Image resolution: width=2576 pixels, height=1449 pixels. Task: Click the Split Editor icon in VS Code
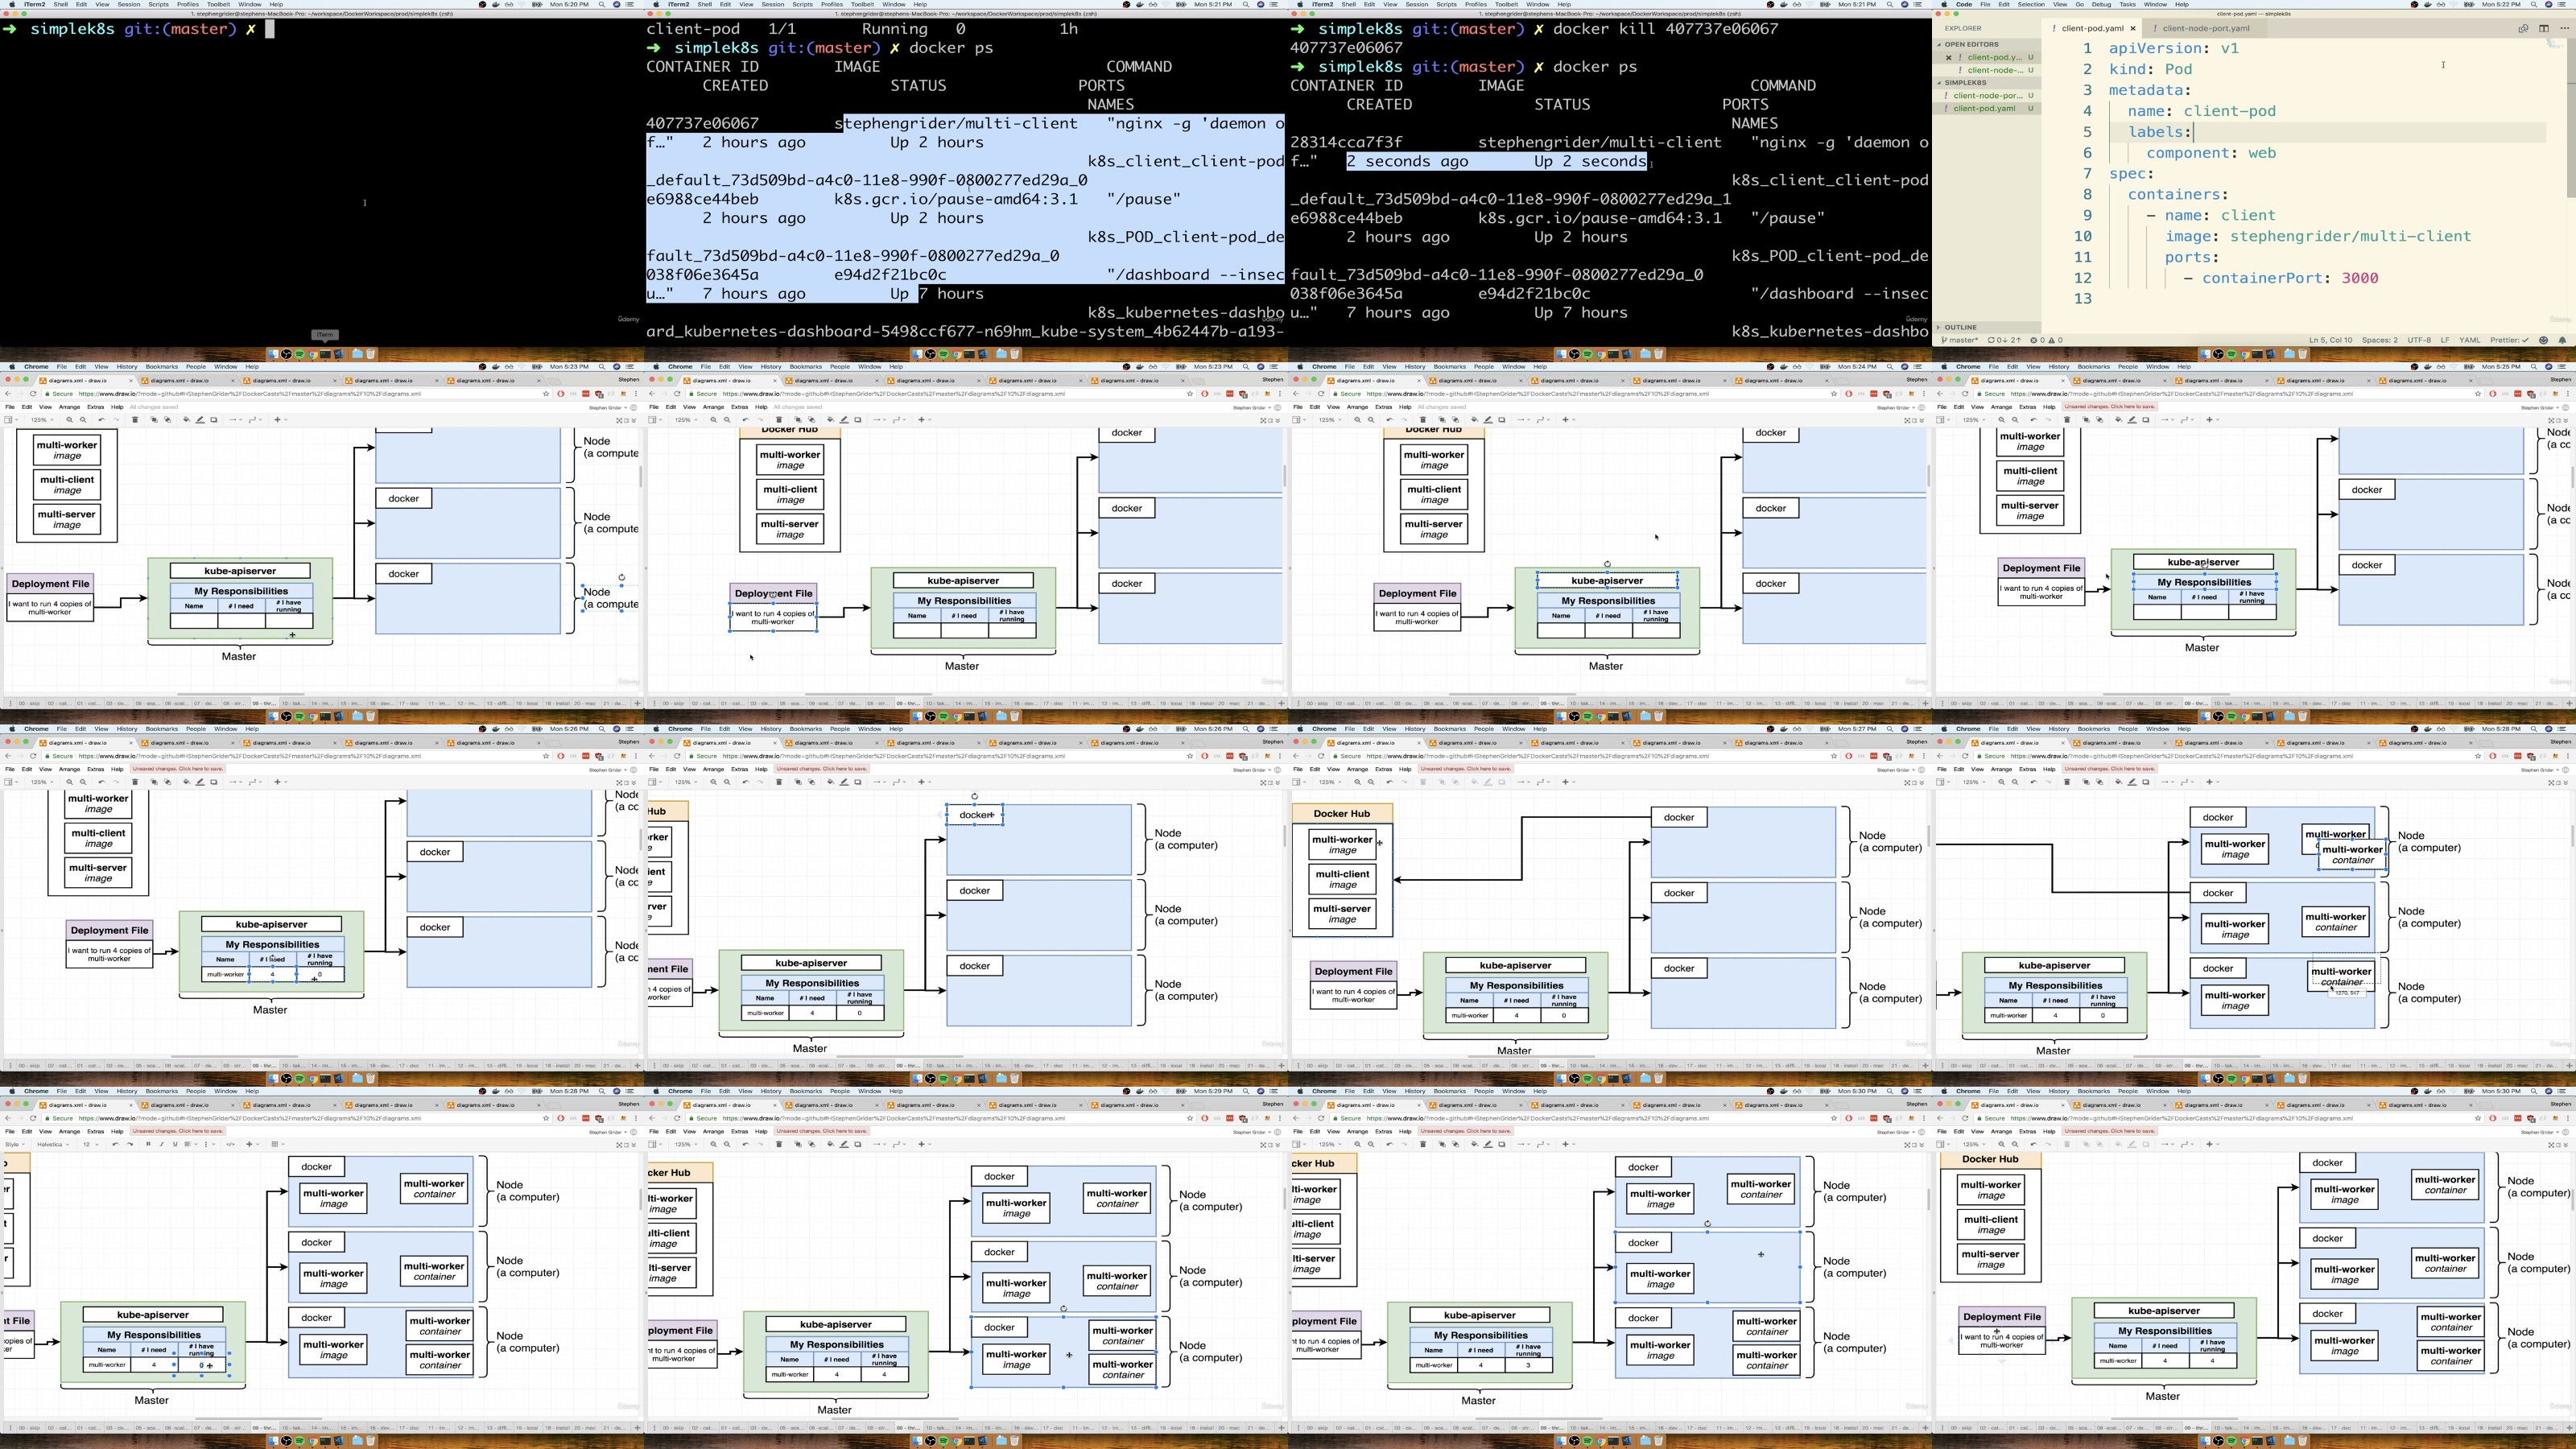point(2544,28)
